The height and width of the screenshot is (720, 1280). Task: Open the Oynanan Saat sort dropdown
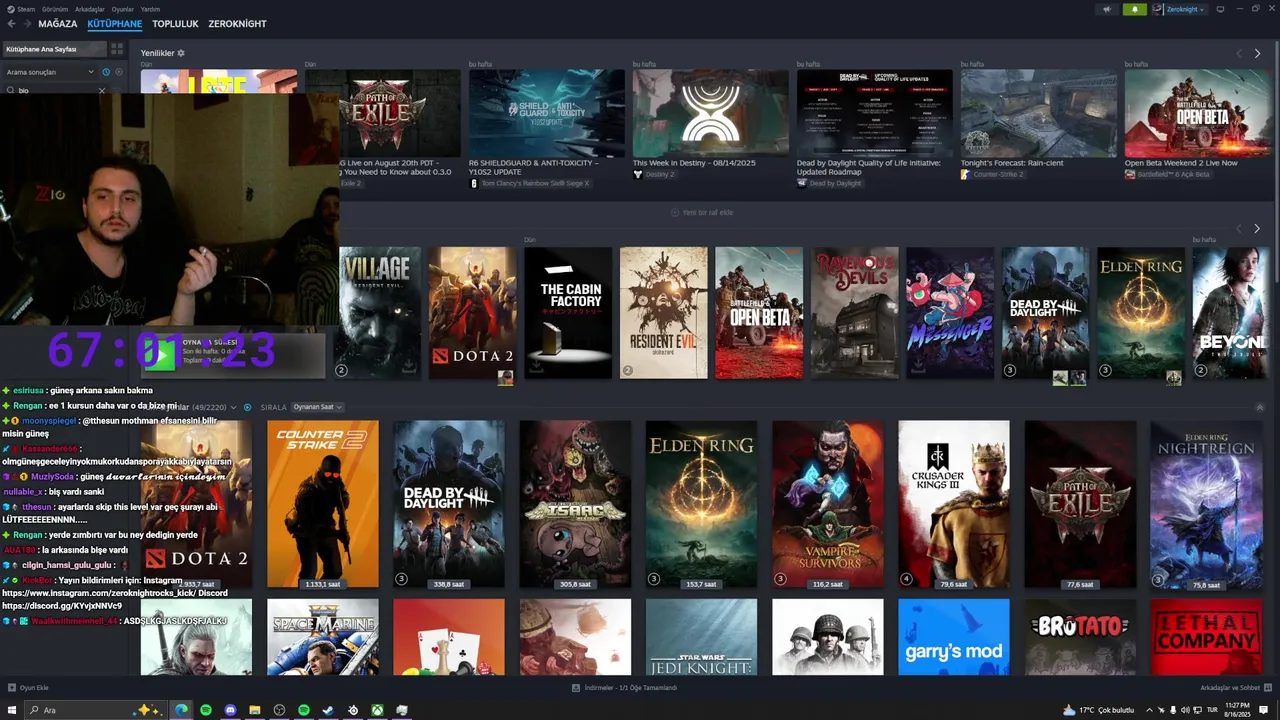(x=317, y=407)
